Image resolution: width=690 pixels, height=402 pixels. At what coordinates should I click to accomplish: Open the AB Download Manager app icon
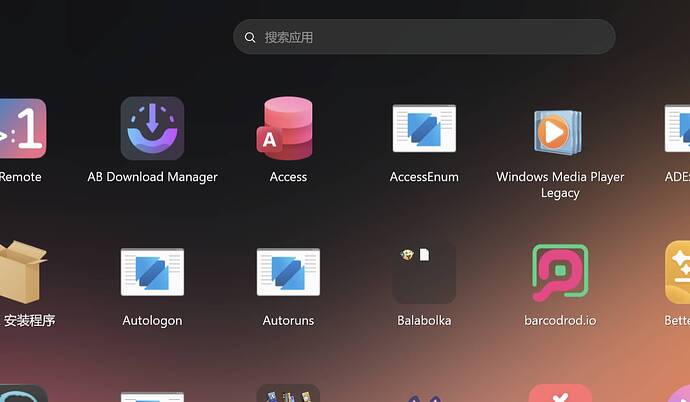[152, 128]
